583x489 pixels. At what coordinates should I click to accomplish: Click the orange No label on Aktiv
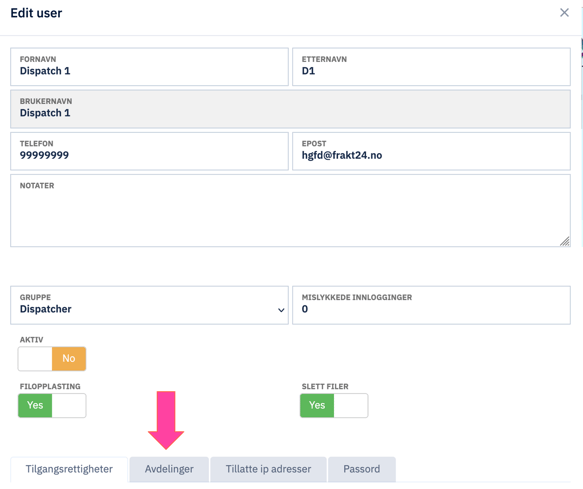click(69, 358)
